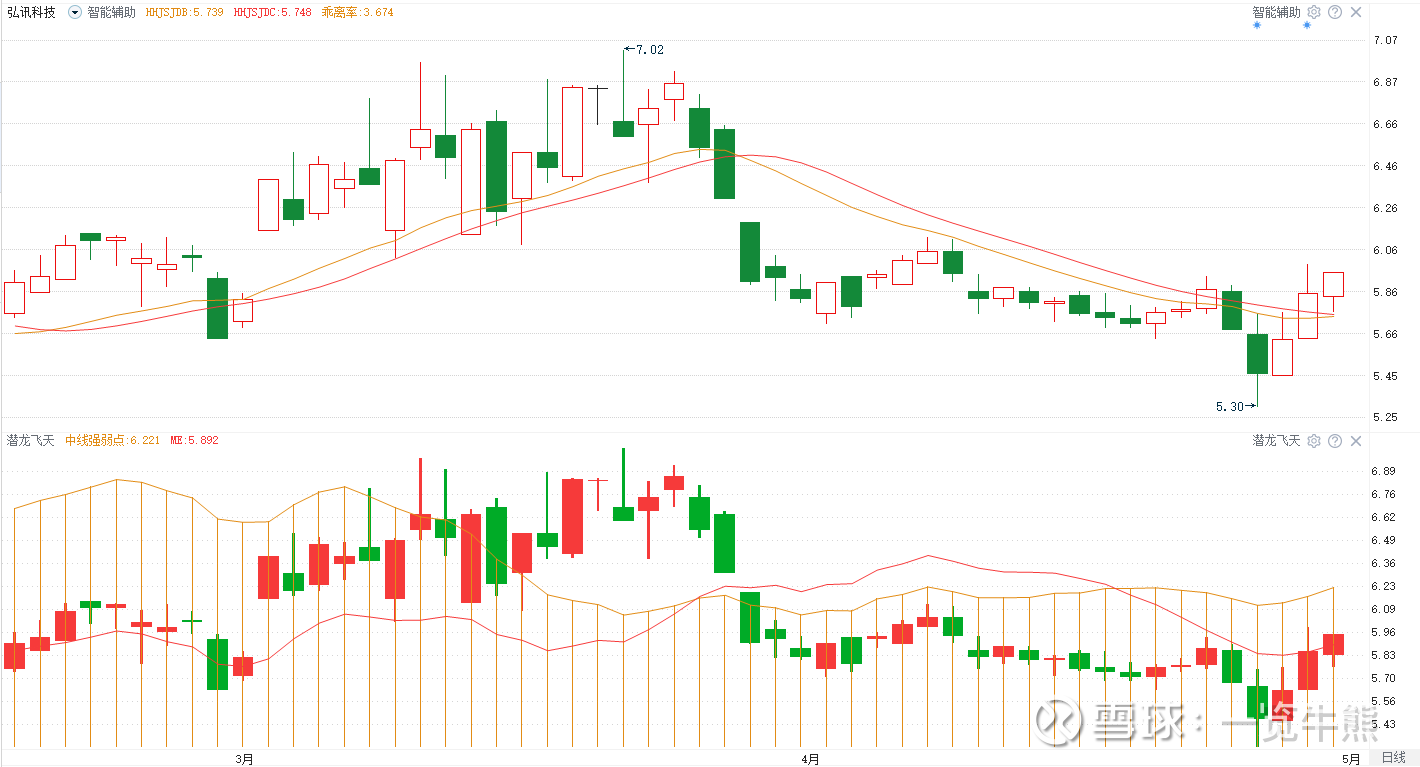Click the 中线强弱点 value label
The image size is (1420, 767).
(x=112, y=440)
